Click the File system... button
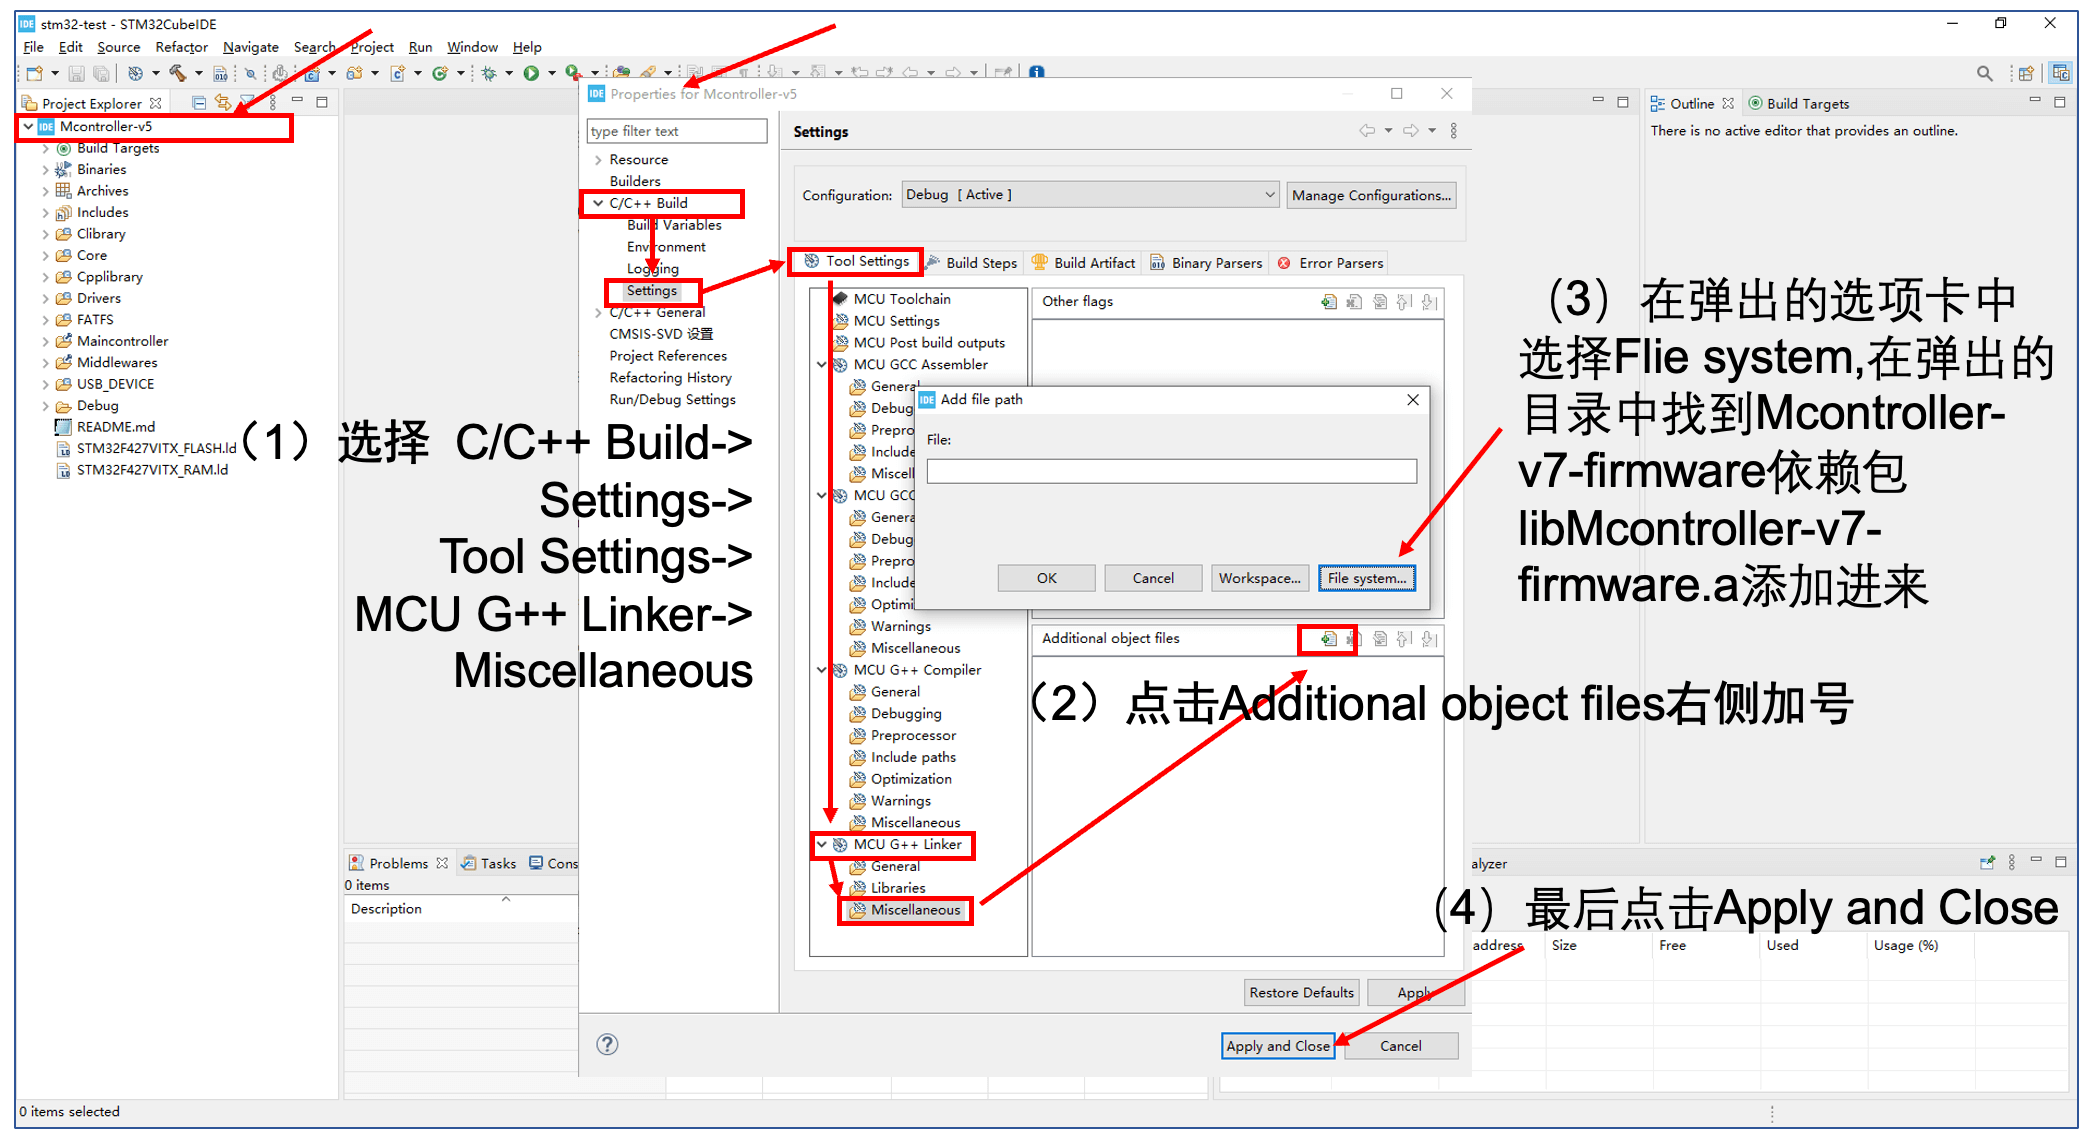 1366,578
